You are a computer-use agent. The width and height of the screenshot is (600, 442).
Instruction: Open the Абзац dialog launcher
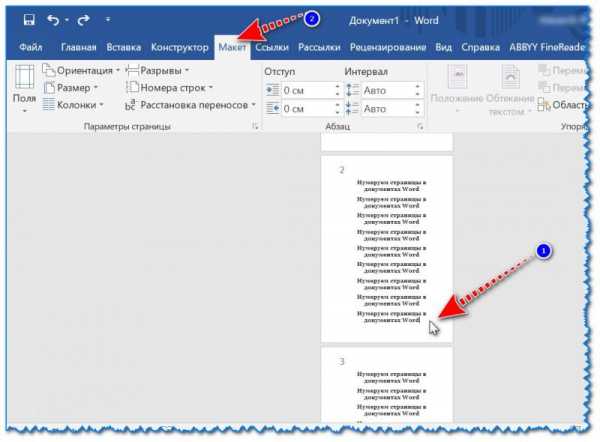tap(420, 127)
